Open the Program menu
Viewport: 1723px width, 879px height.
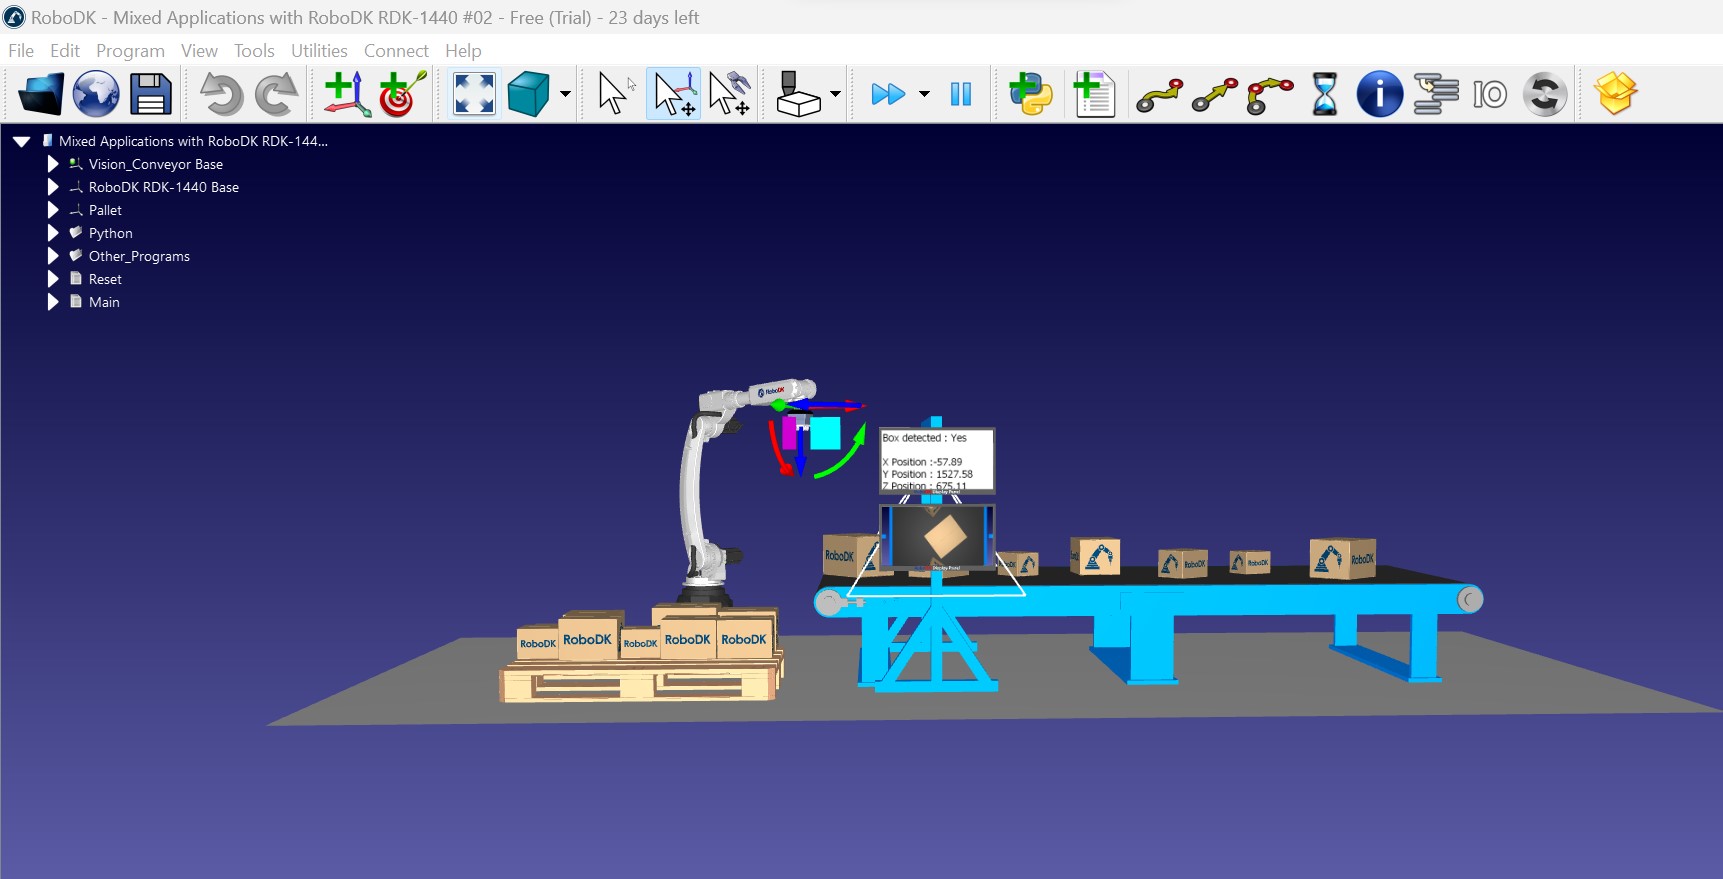pyautogui.click(x=130, y=51)
